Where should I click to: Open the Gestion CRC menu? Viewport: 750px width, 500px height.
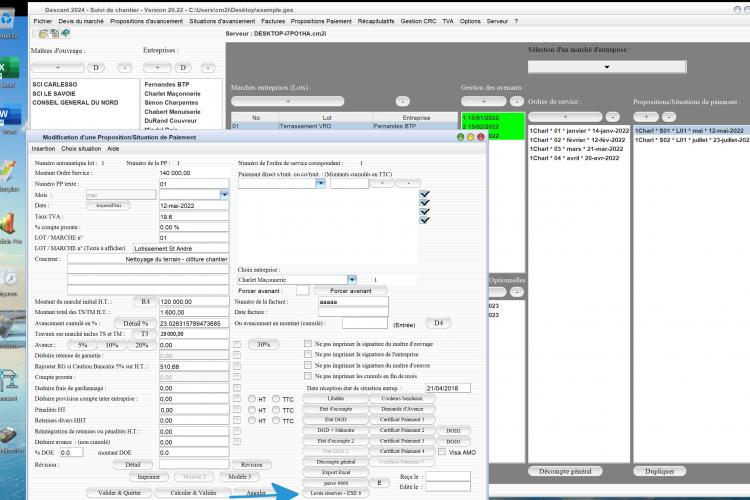(x=419, y=21)
